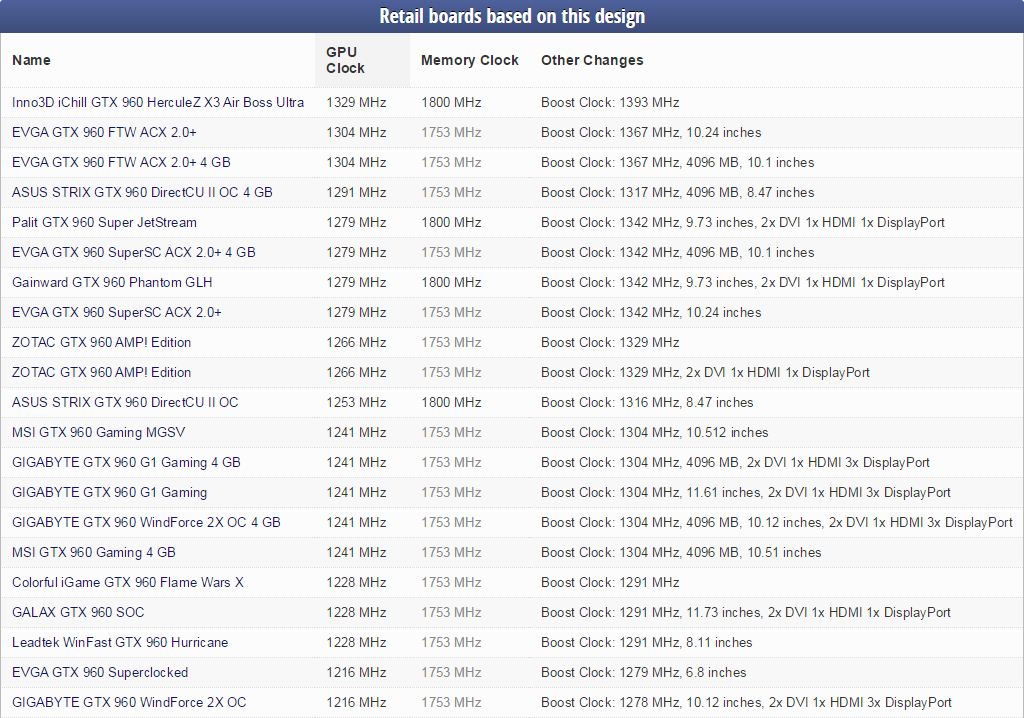Open MSI GTX 960 Gaming 4 GB

[x=94, y=553]
